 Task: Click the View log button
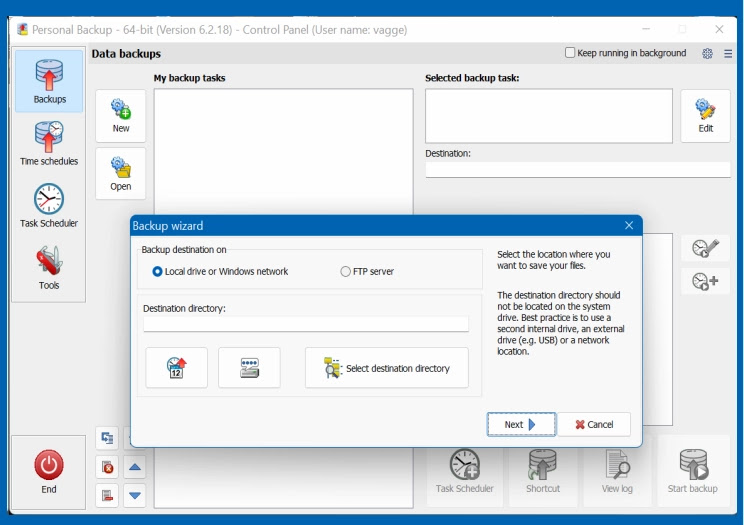click(617, 471)
